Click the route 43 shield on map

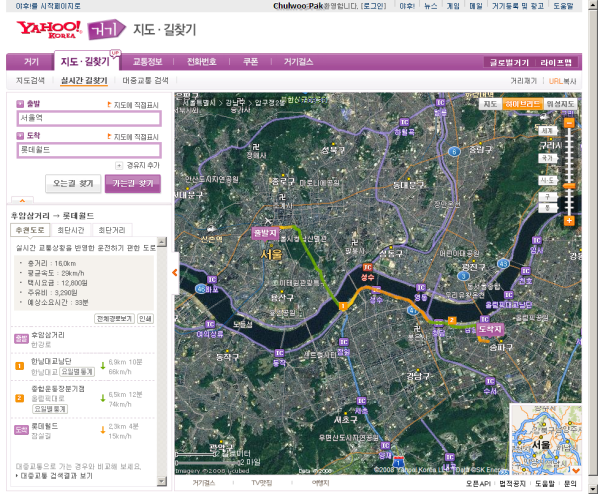coord(503,264)
